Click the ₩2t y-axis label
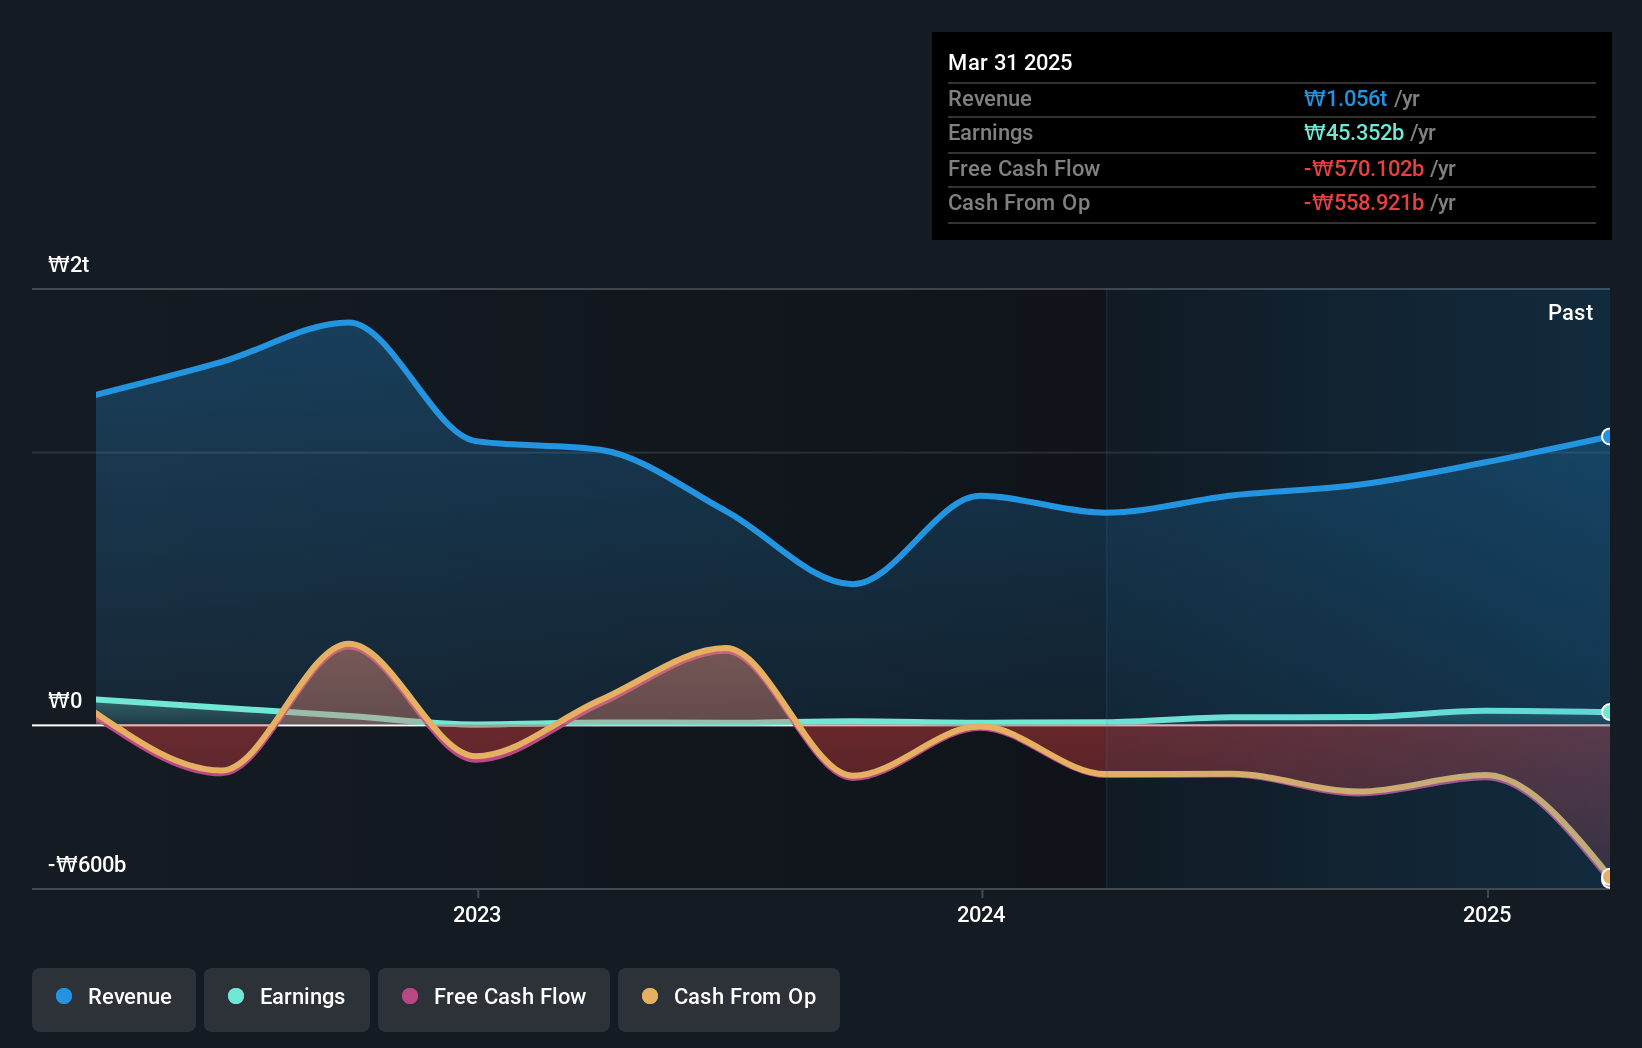The height and width of the screenshot is (1048, 1642). [x=69, y=264]
